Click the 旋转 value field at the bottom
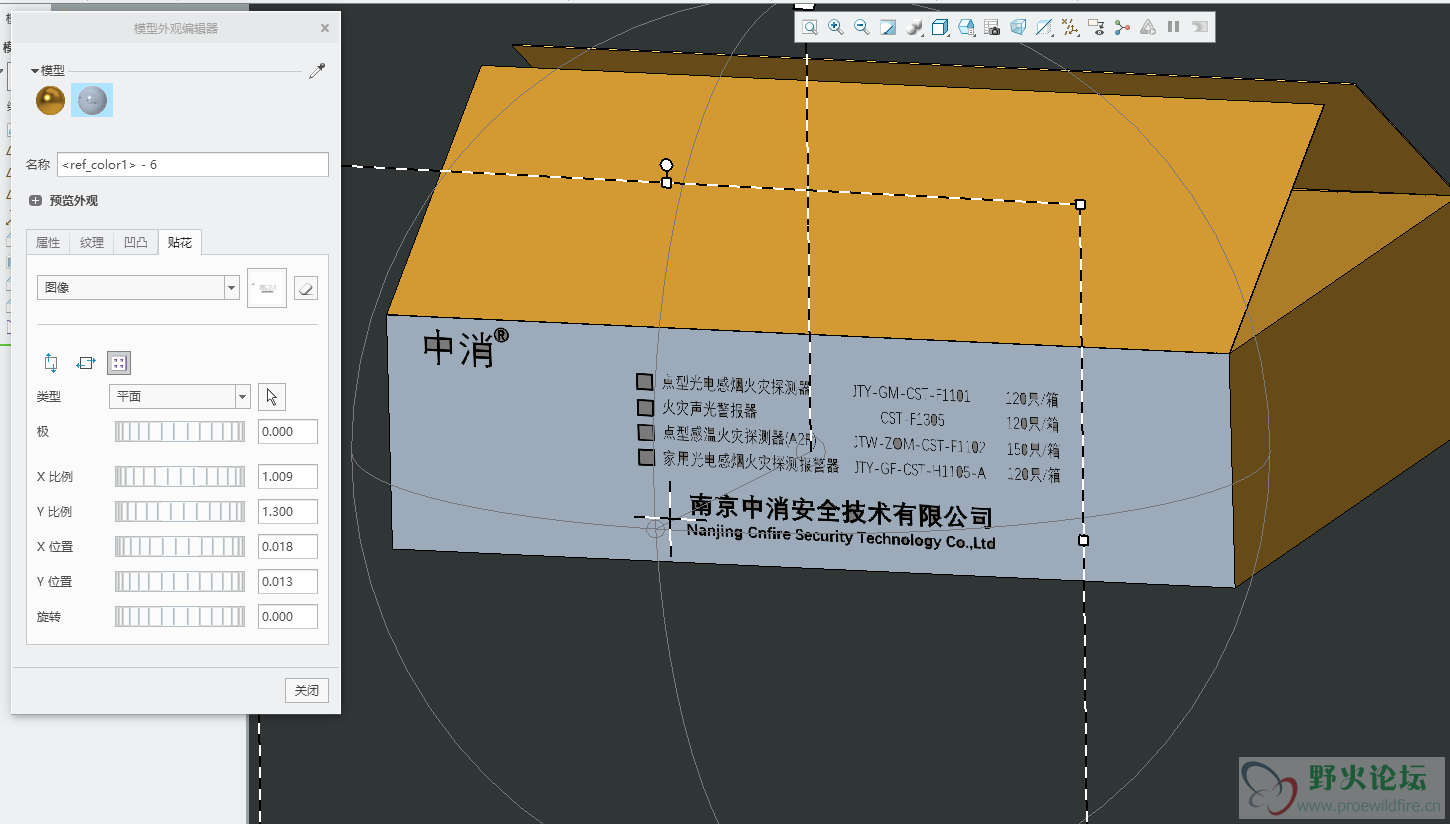This screenshot has height=824, width=1450. coord(288,617)
